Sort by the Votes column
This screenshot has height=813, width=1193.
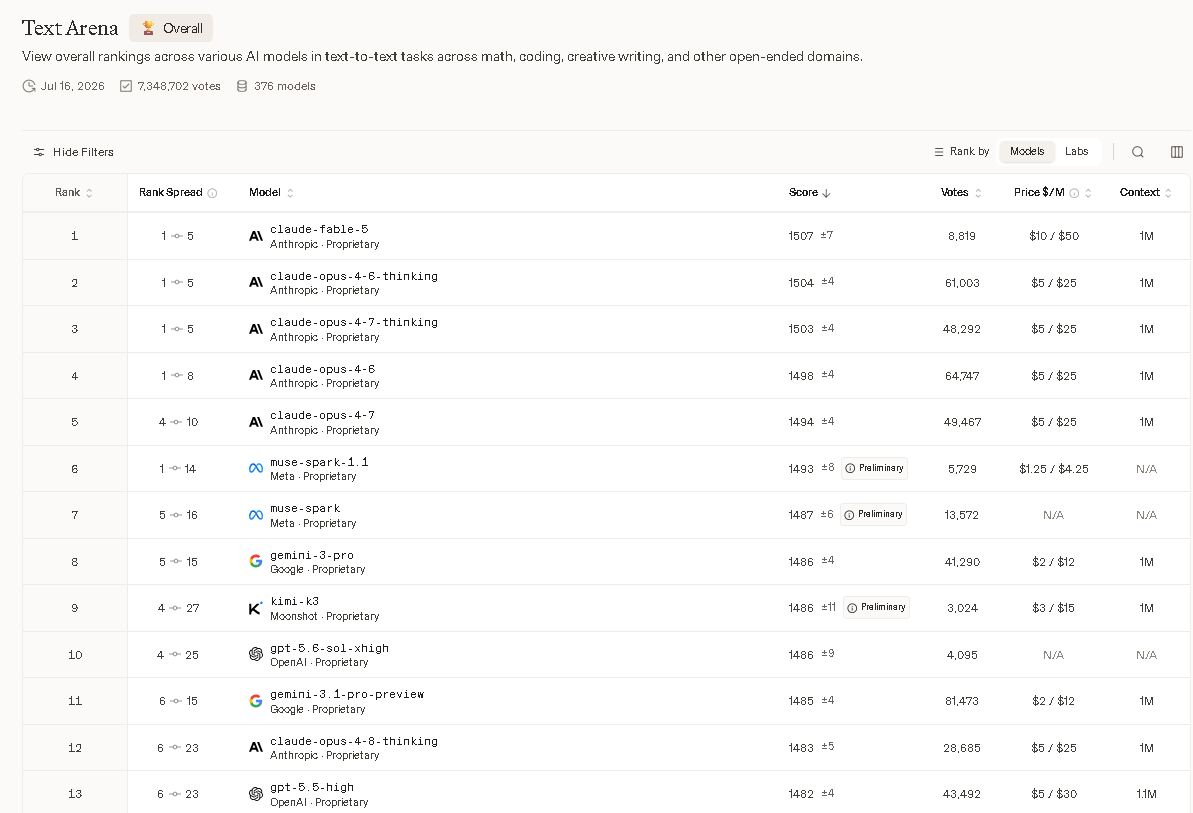[961, 192]
